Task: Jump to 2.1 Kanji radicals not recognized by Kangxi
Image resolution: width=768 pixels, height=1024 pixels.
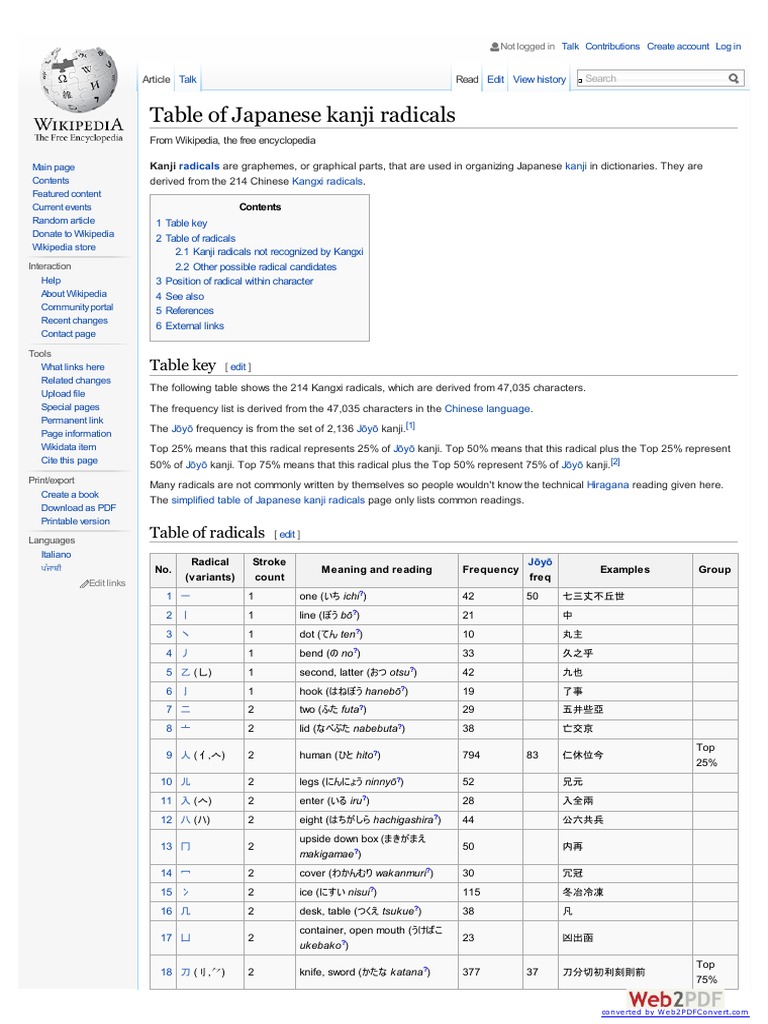Action: [269, 252]
